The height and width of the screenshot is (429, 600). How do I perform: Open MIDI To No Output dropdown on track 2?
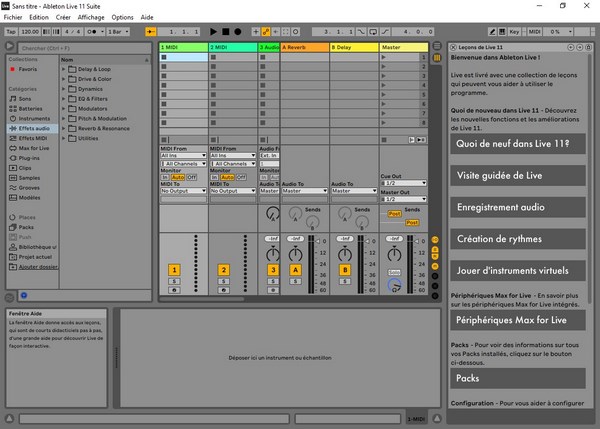click(233, 191)
